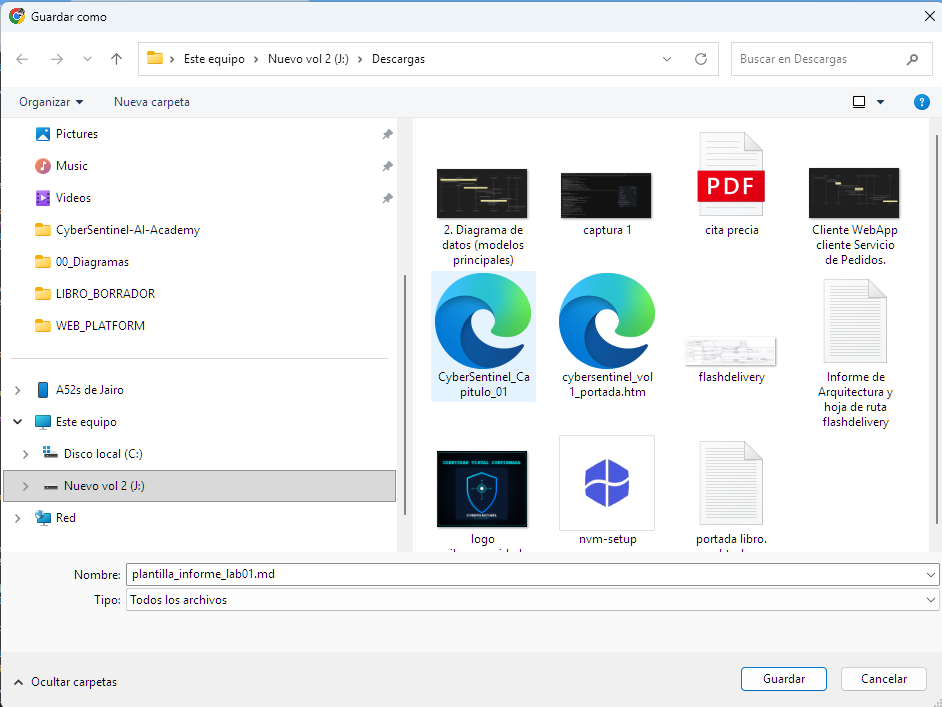Select cybersentinel_vol1_portada.htm Edge file
The height and width of the screenshot is (707, 942).
(x=607, y=322)
